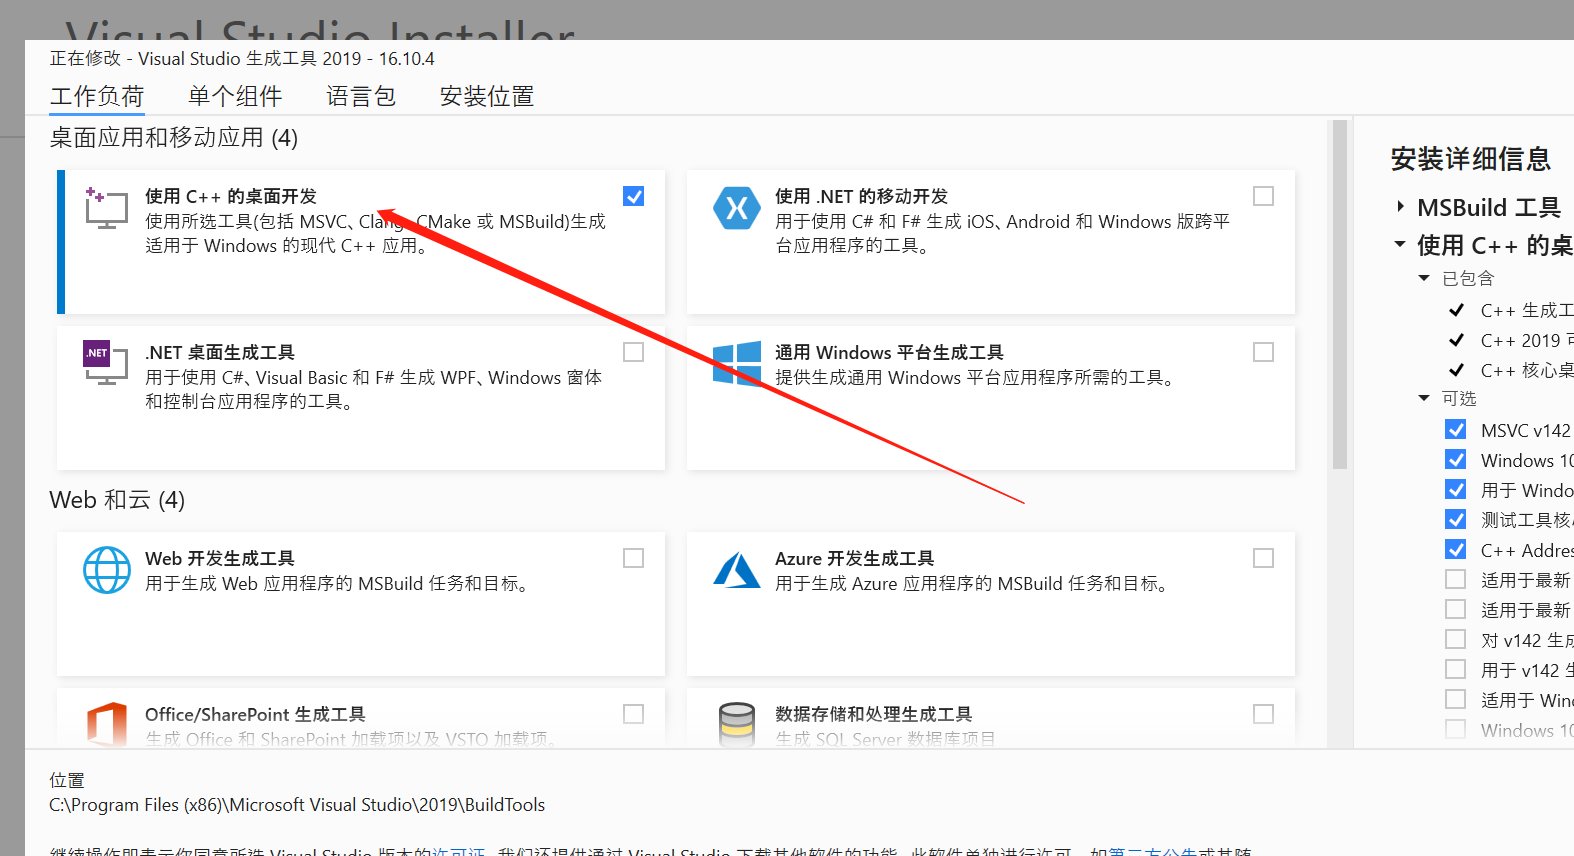Image resolution: width=1574 pixels, height=856 pixels.
Task: Open the 语言包 tab
Action: 360,96
